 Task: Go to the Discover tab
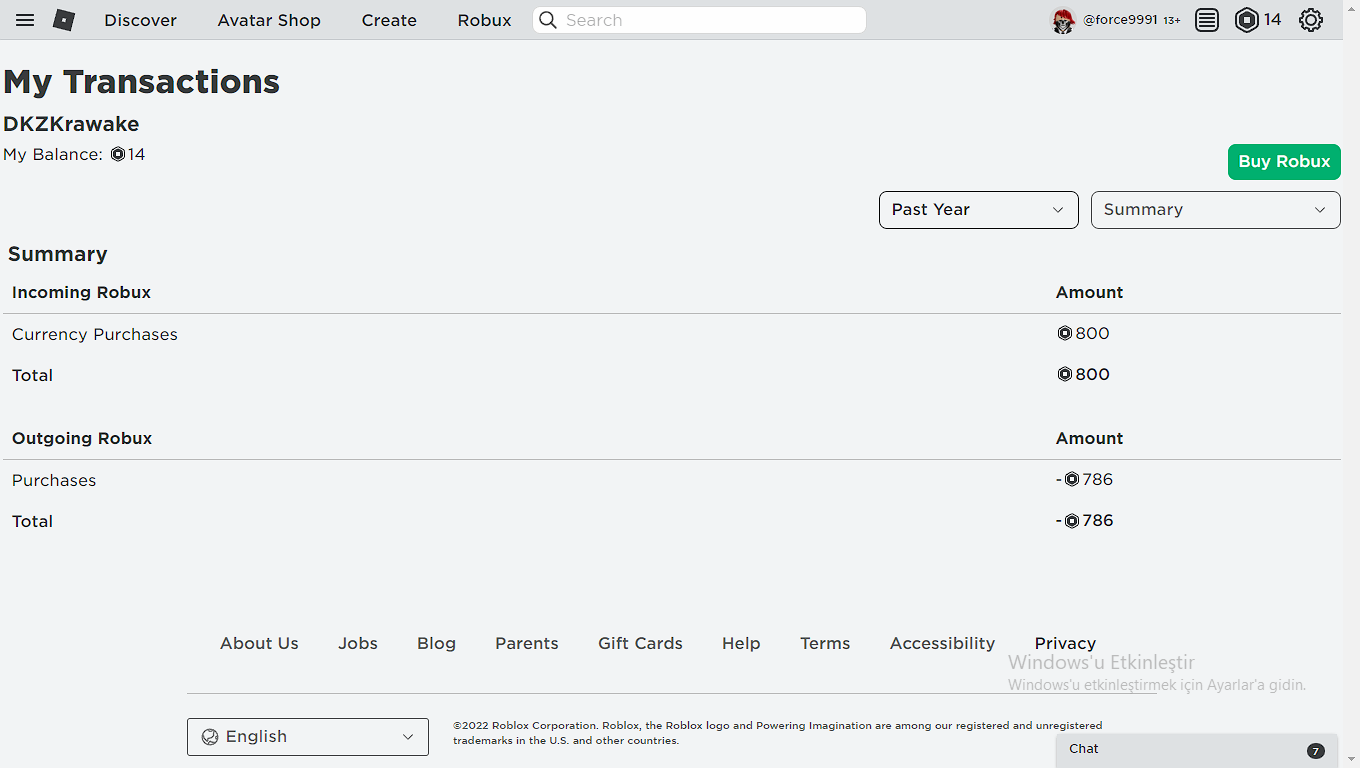point(140,20)
